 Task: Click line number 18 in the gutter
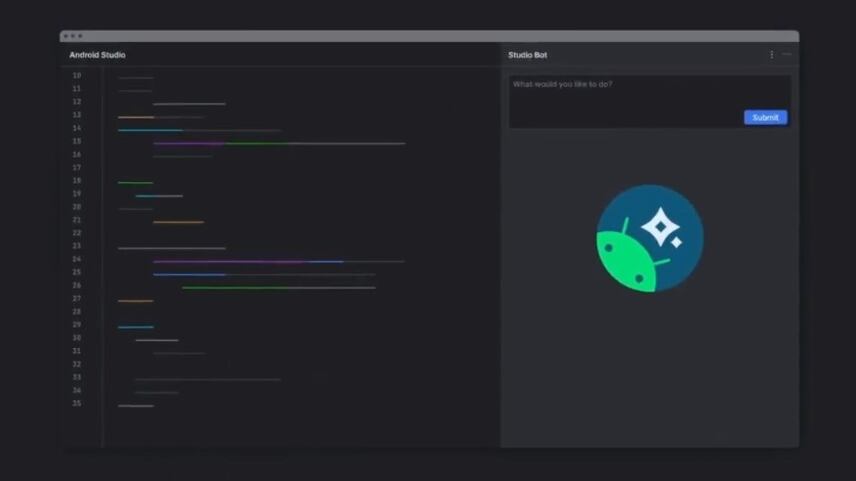point(77,180)
